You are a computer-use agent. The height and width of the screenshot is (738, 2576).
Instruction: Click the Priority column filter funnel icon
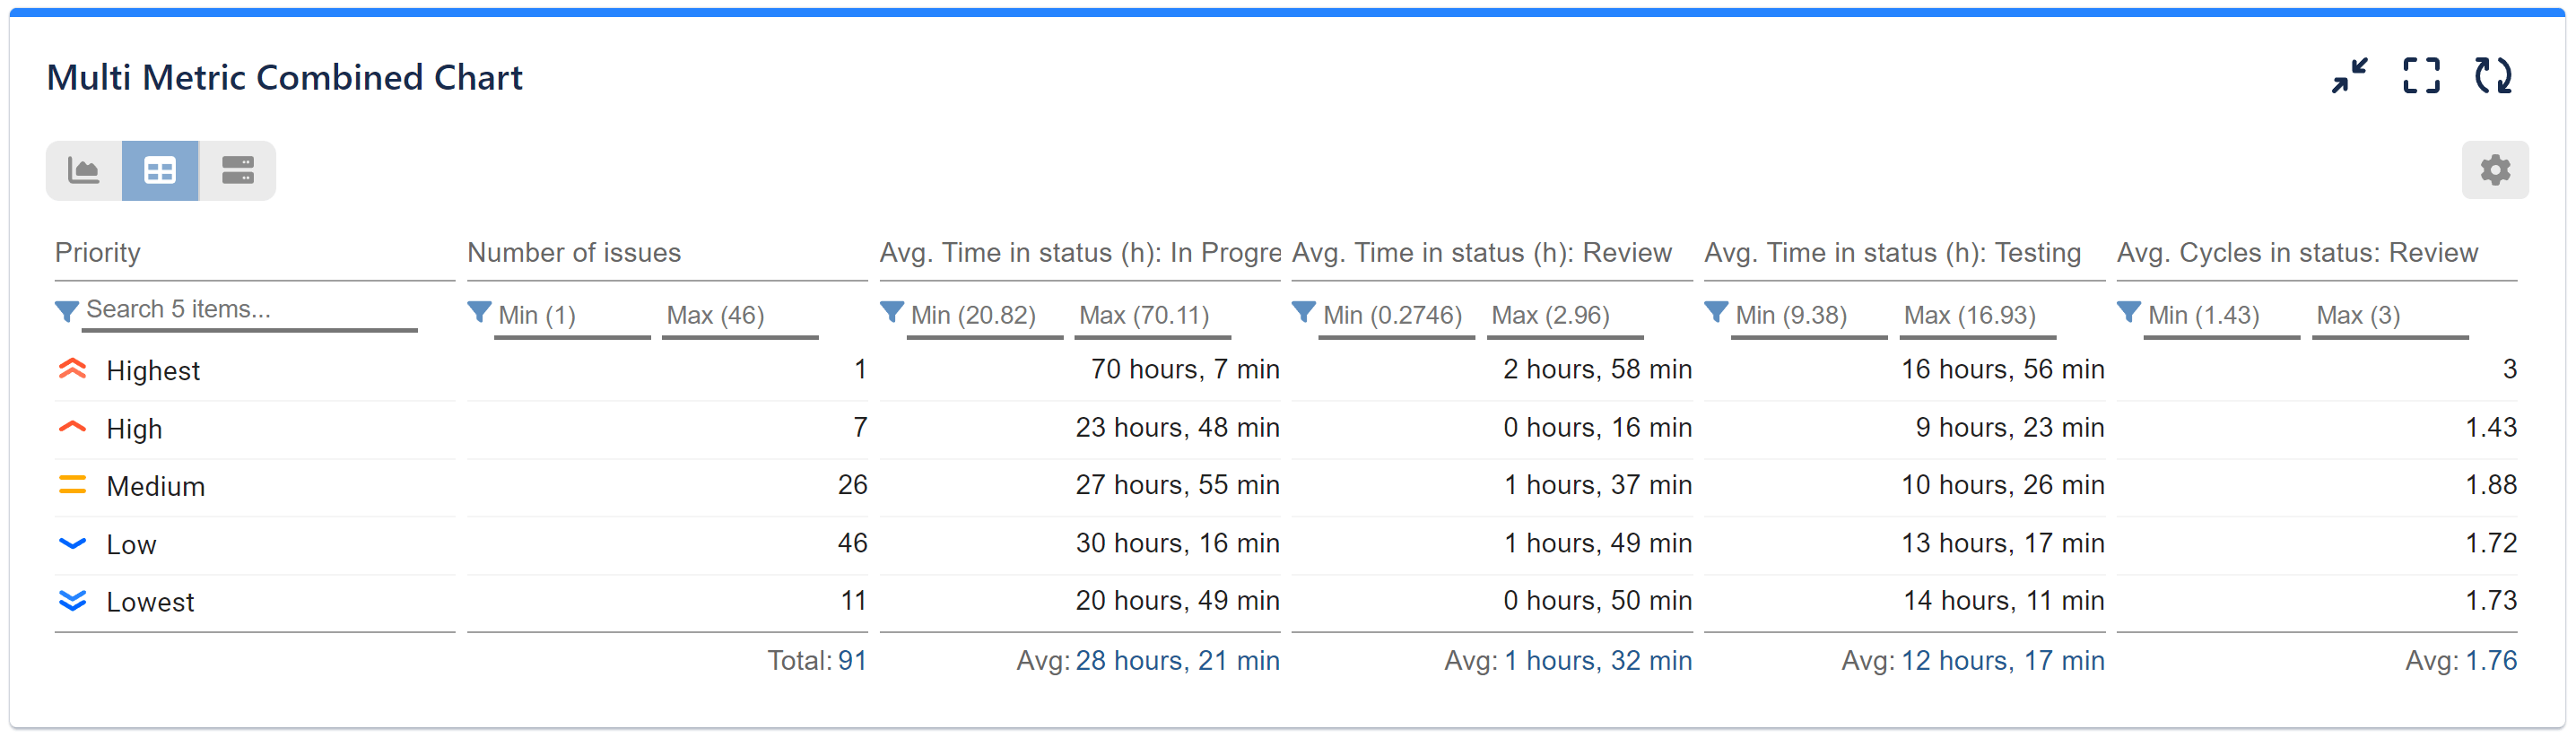66,311
